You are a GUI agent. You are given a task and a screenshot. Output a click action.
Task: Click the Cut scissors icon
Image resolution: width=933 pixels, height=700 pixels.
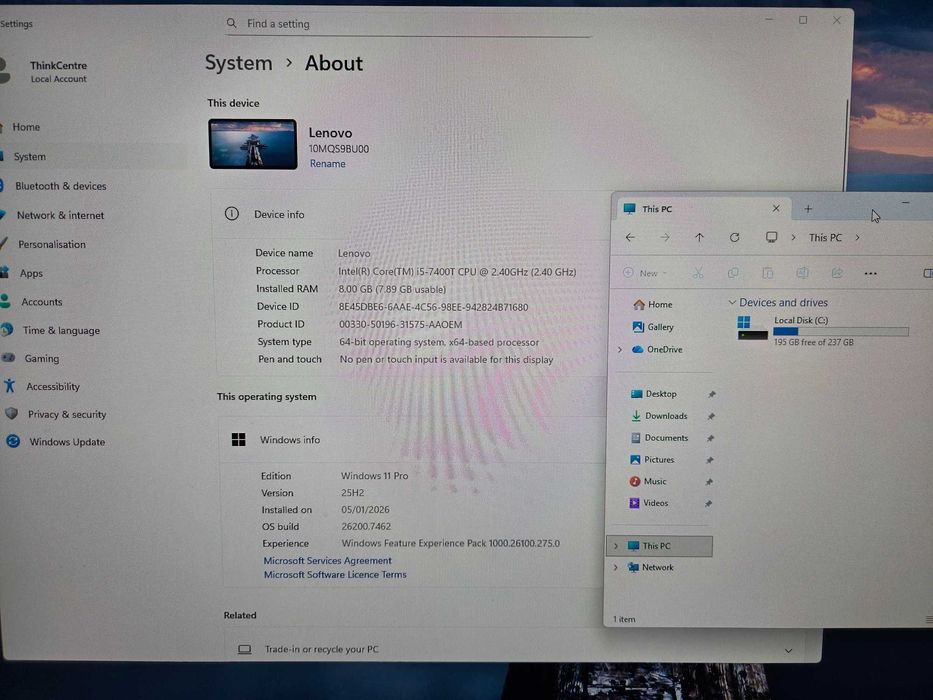698,273
